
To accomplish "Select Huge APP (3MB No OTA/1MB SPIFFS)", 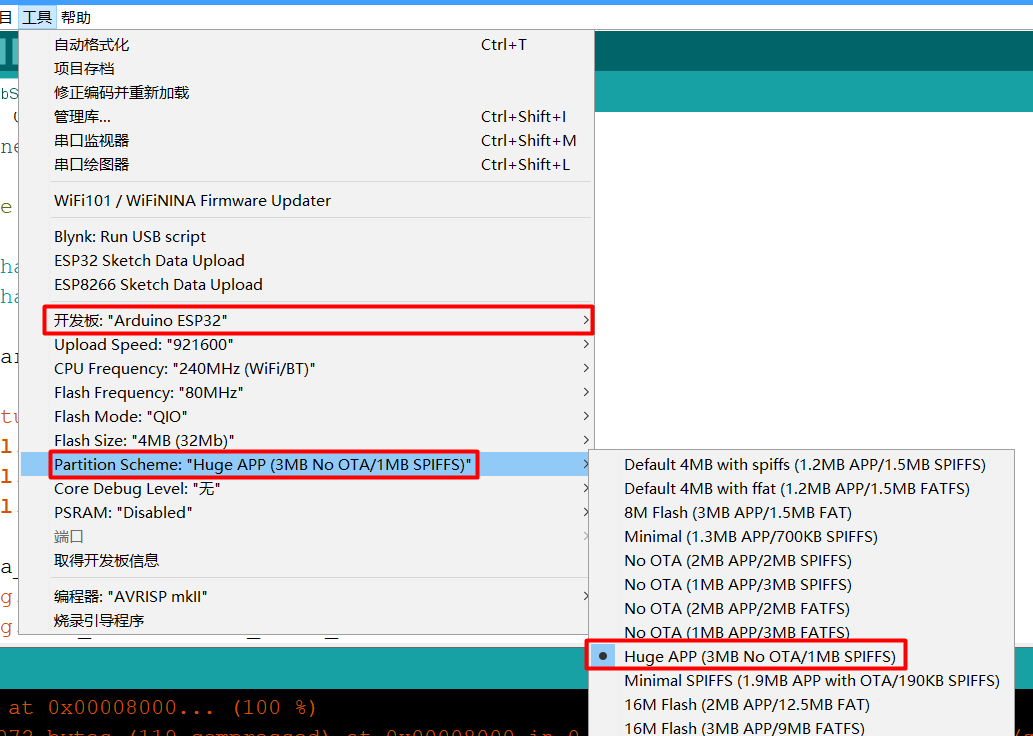I will pos(801,656).
